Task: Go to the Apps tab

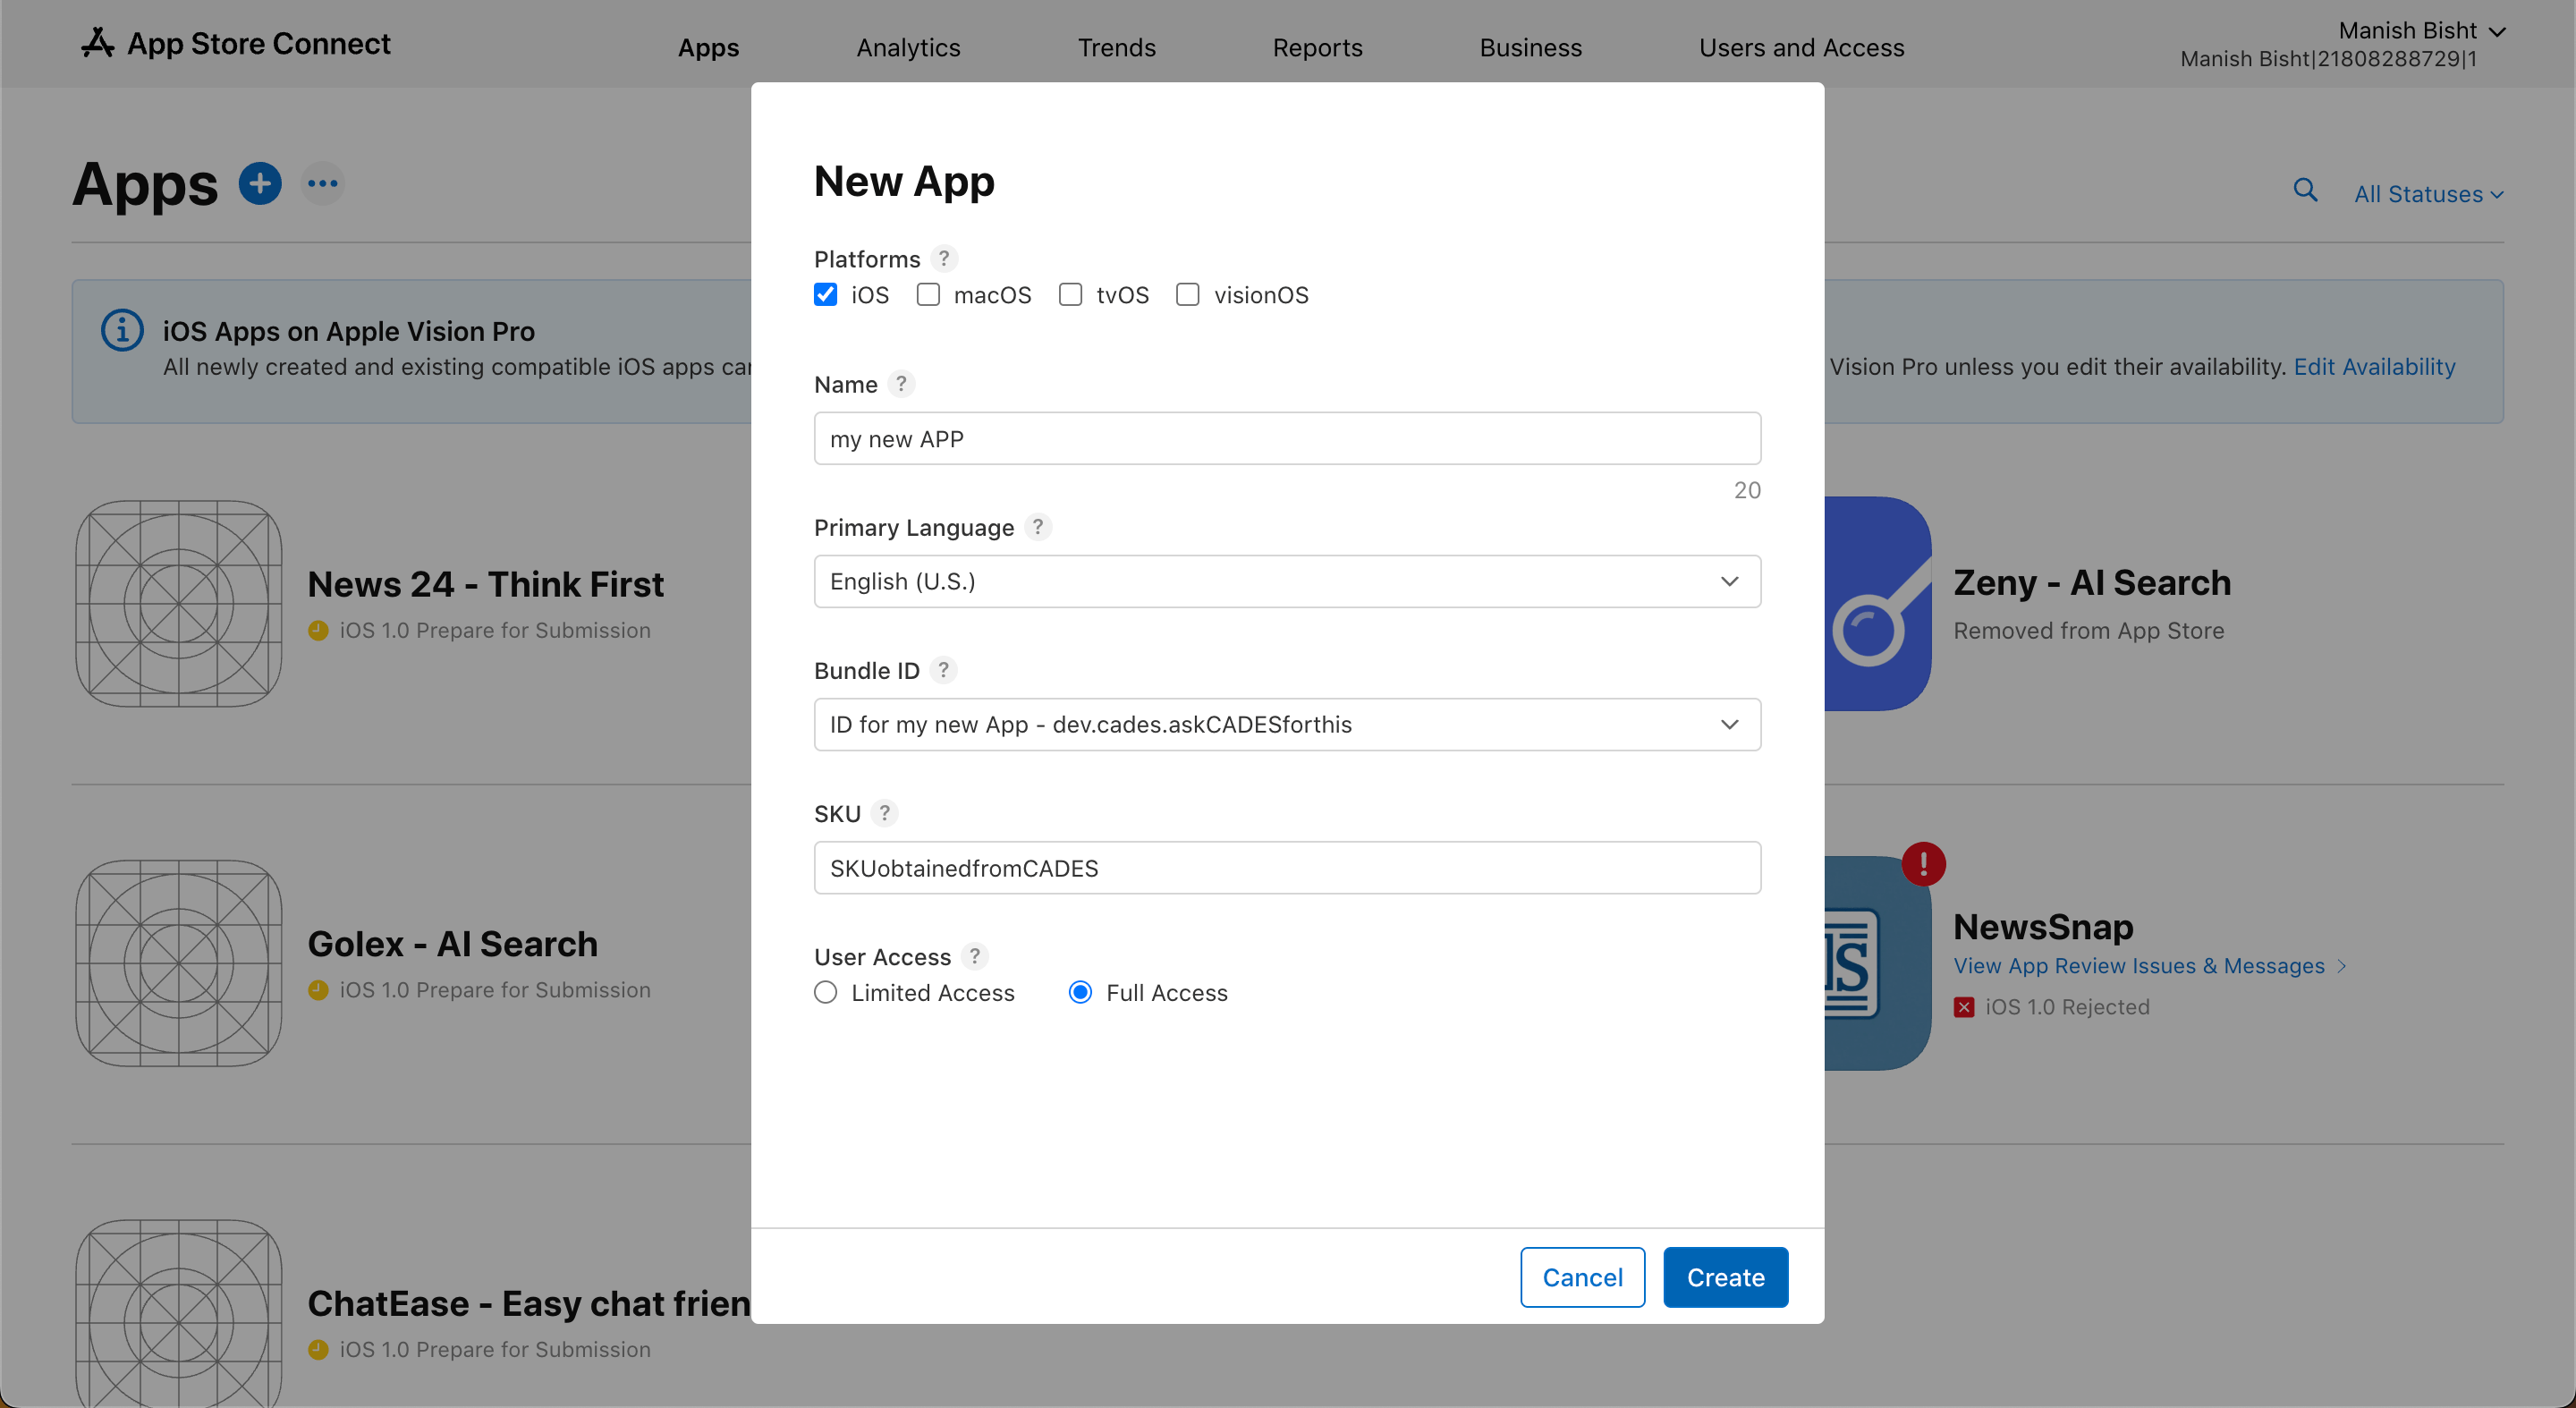Action: [708, 47]
